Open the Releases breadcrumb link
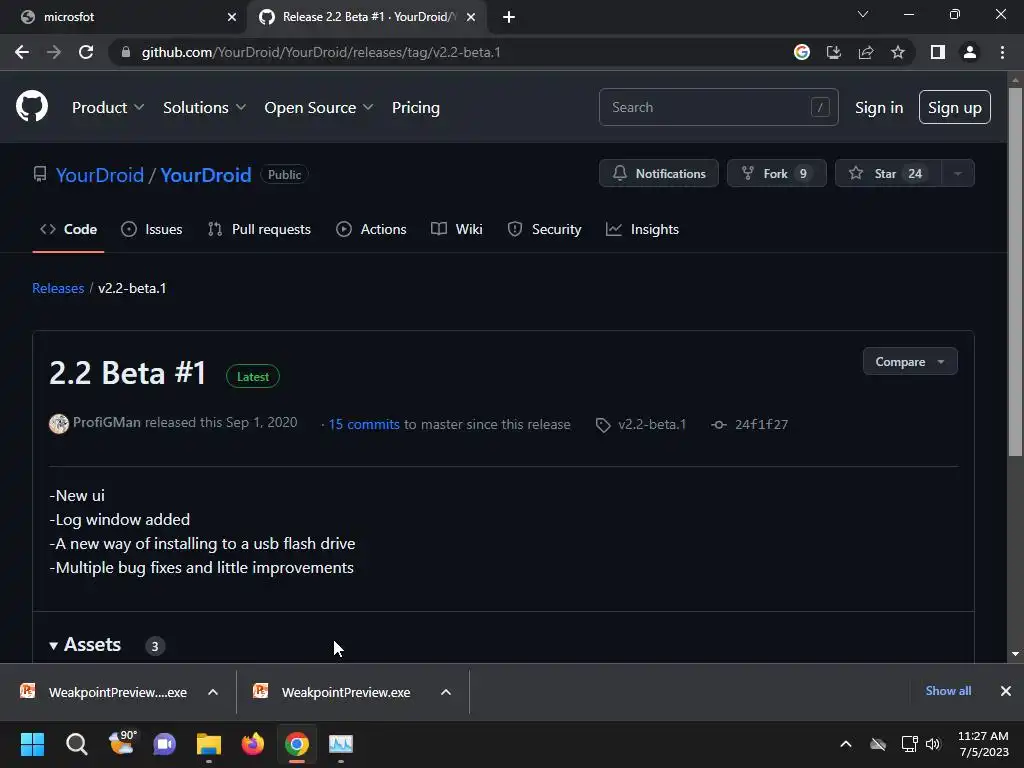 pyautogui.click(x=58, y=288)
